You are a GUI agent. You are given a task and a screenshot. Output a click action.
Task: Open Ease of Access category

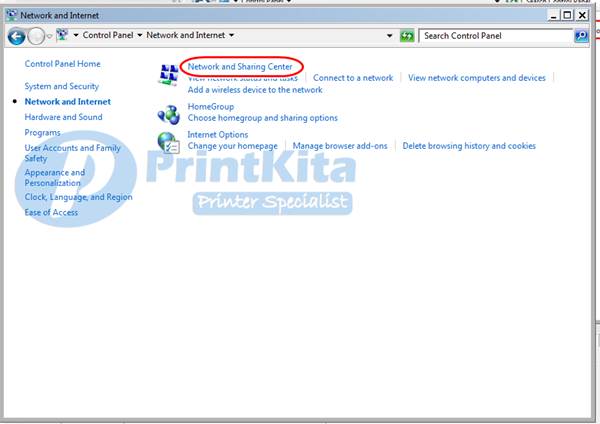51,212
